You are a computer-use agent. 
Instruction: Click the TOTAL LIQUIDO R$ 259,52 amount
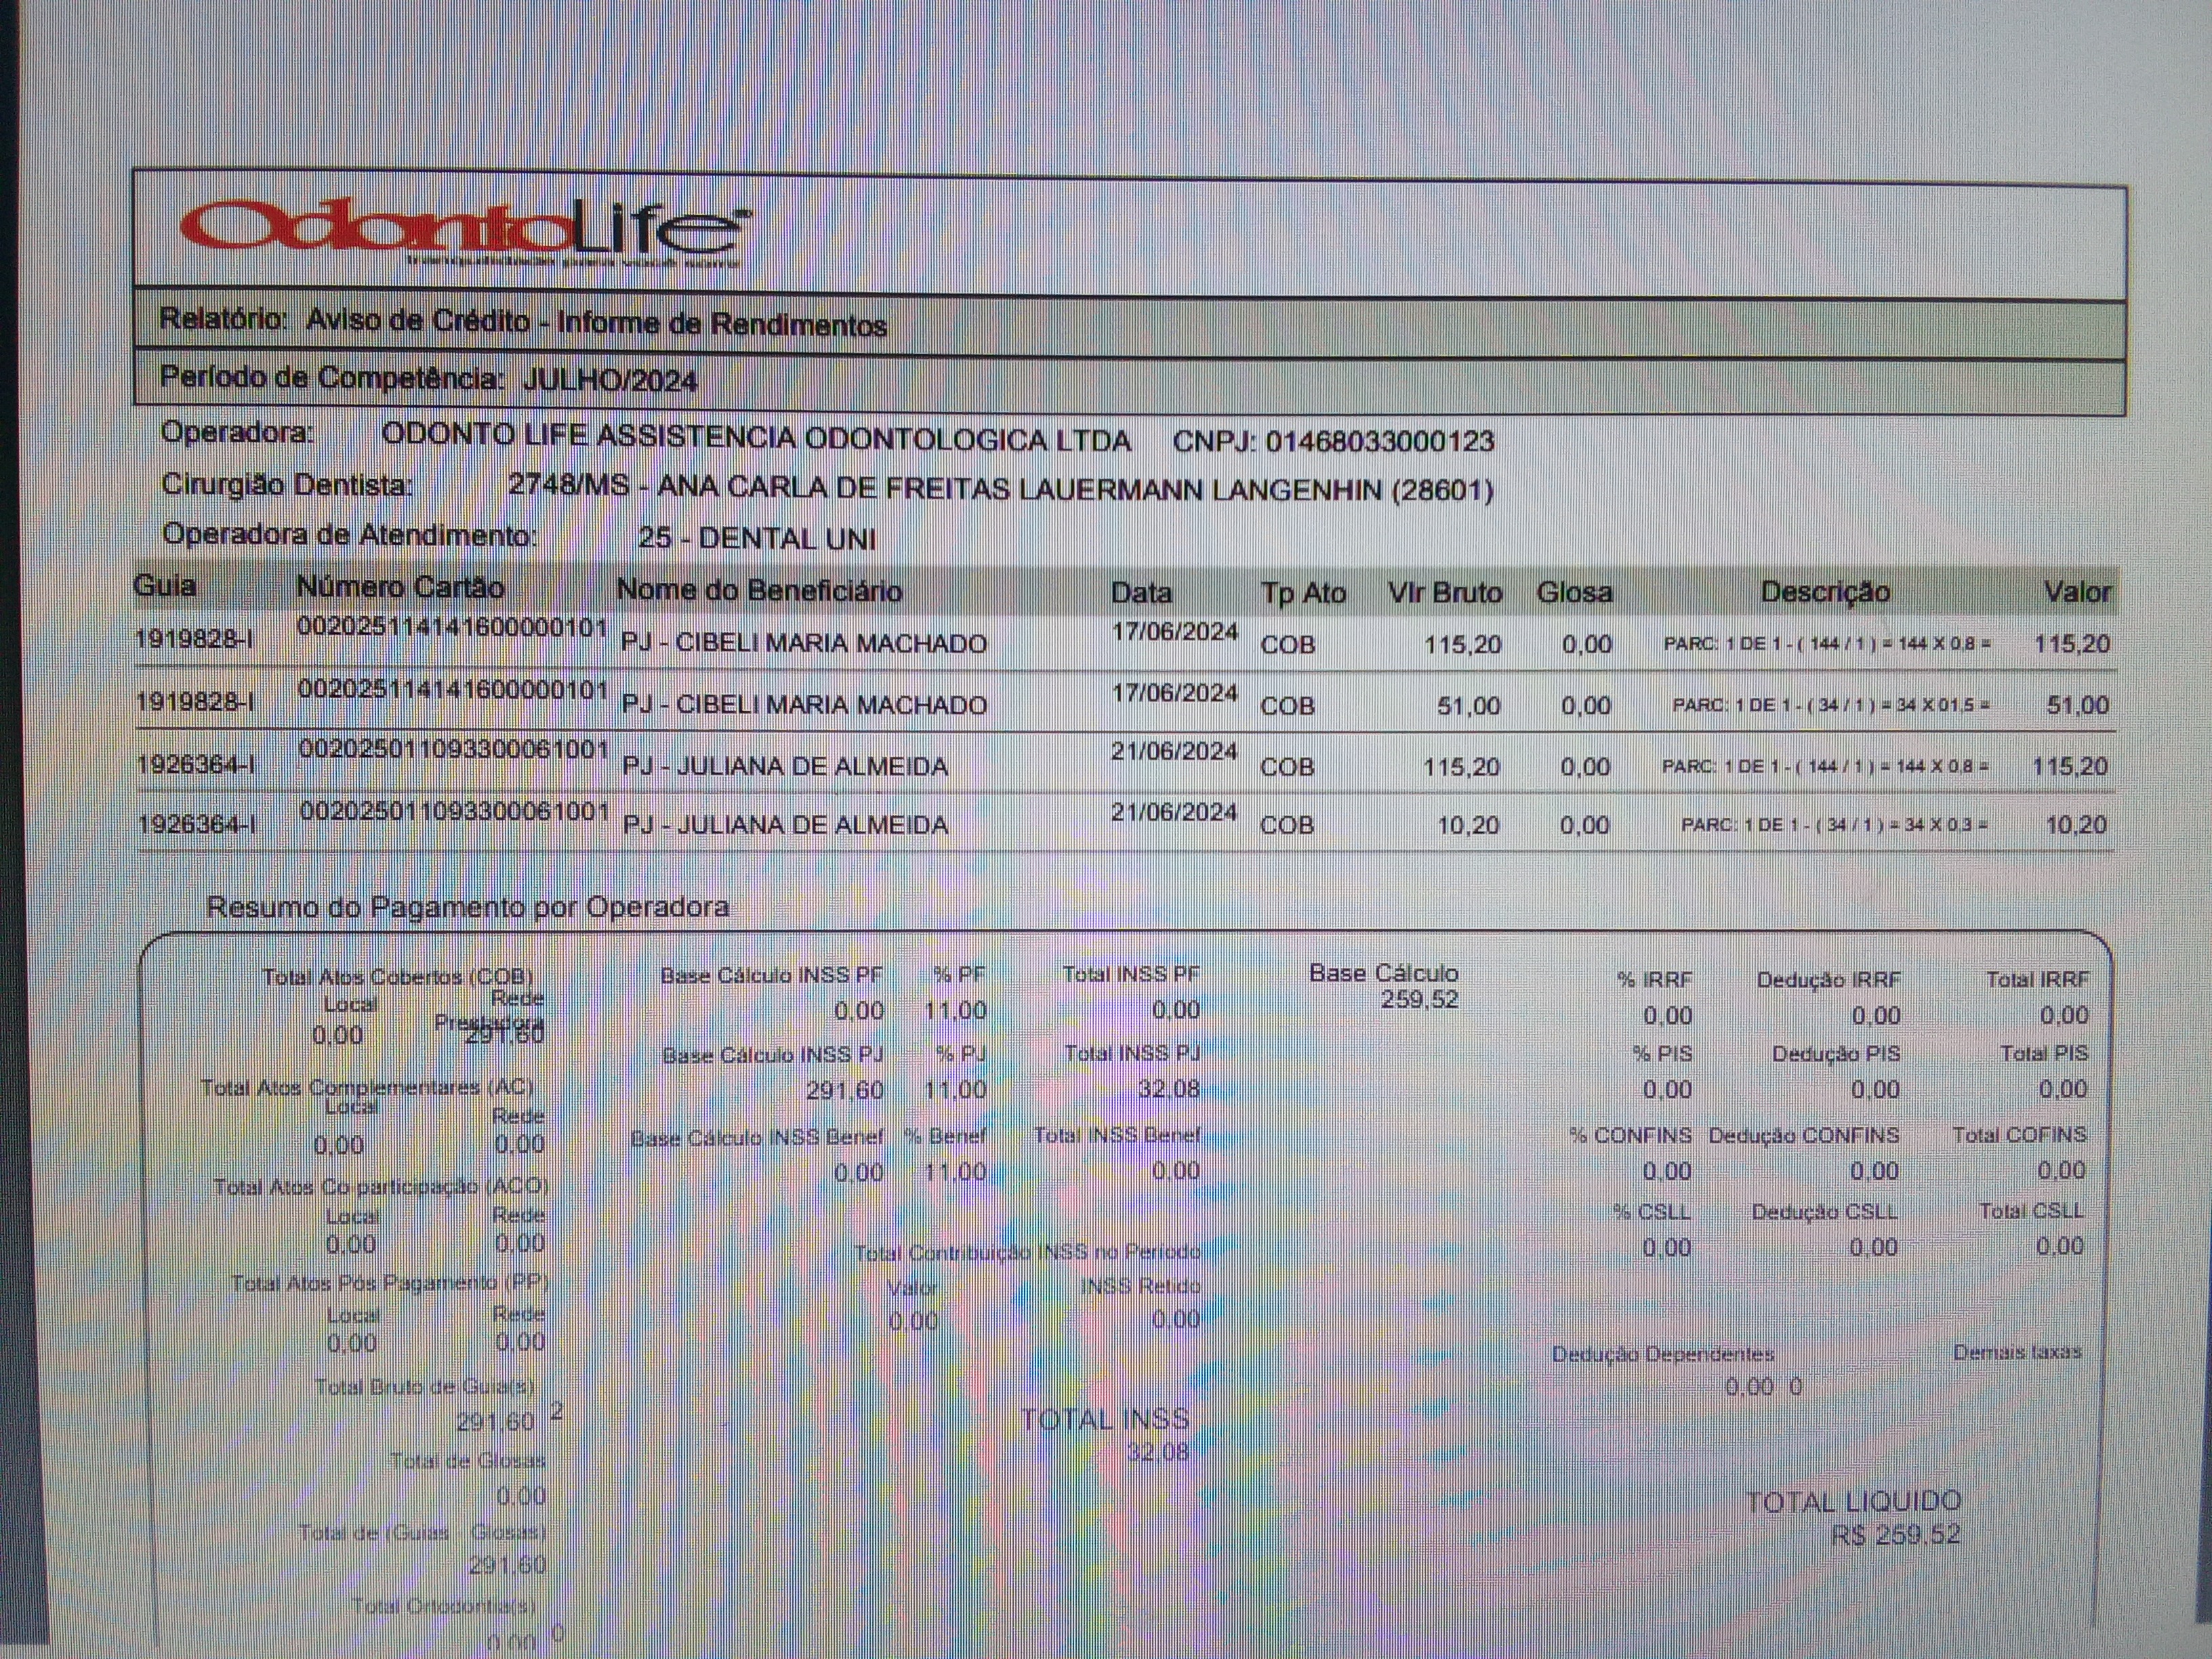pos(1895,1534)
